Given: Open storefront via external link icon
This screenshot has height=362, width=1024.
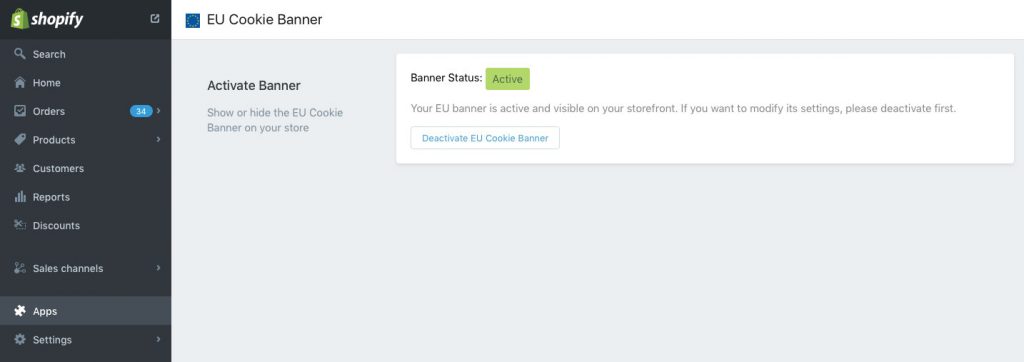Looking at the screenshot, I should point(155,19).
